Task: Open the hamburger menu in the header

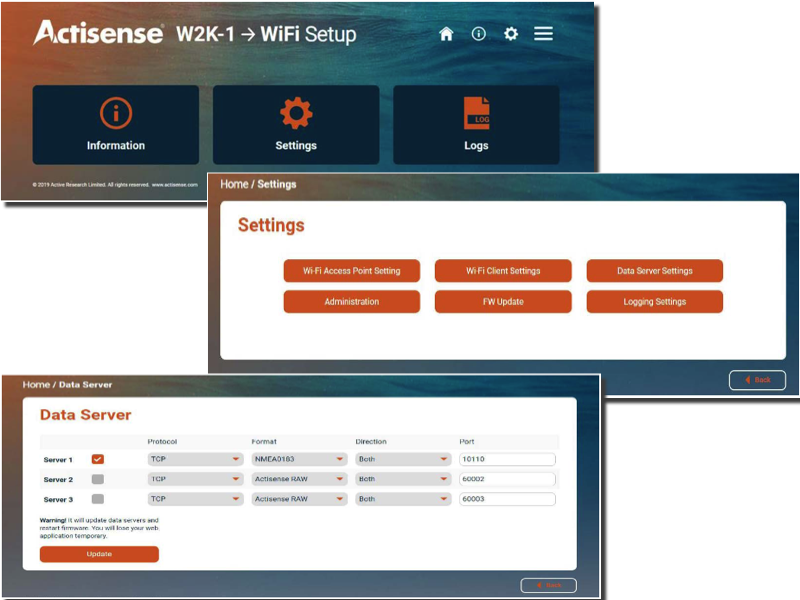Action: [x=543, y=34]
